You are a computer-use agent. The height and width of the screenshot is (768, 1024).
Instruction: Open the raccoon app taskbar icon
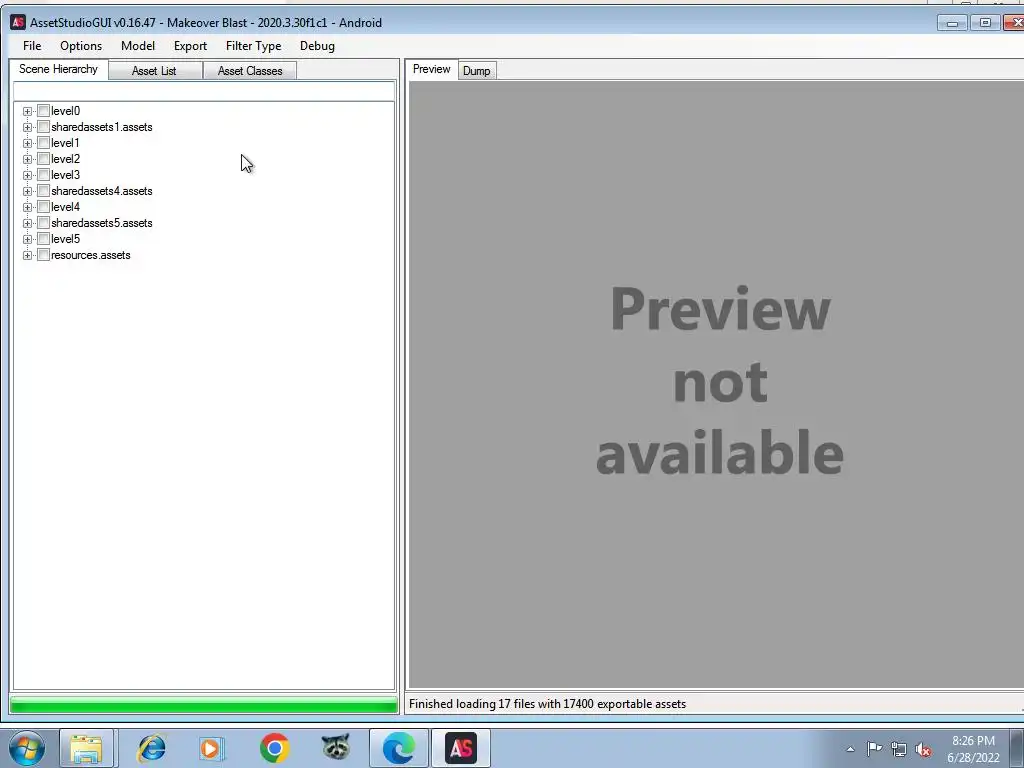click(336, 747)
